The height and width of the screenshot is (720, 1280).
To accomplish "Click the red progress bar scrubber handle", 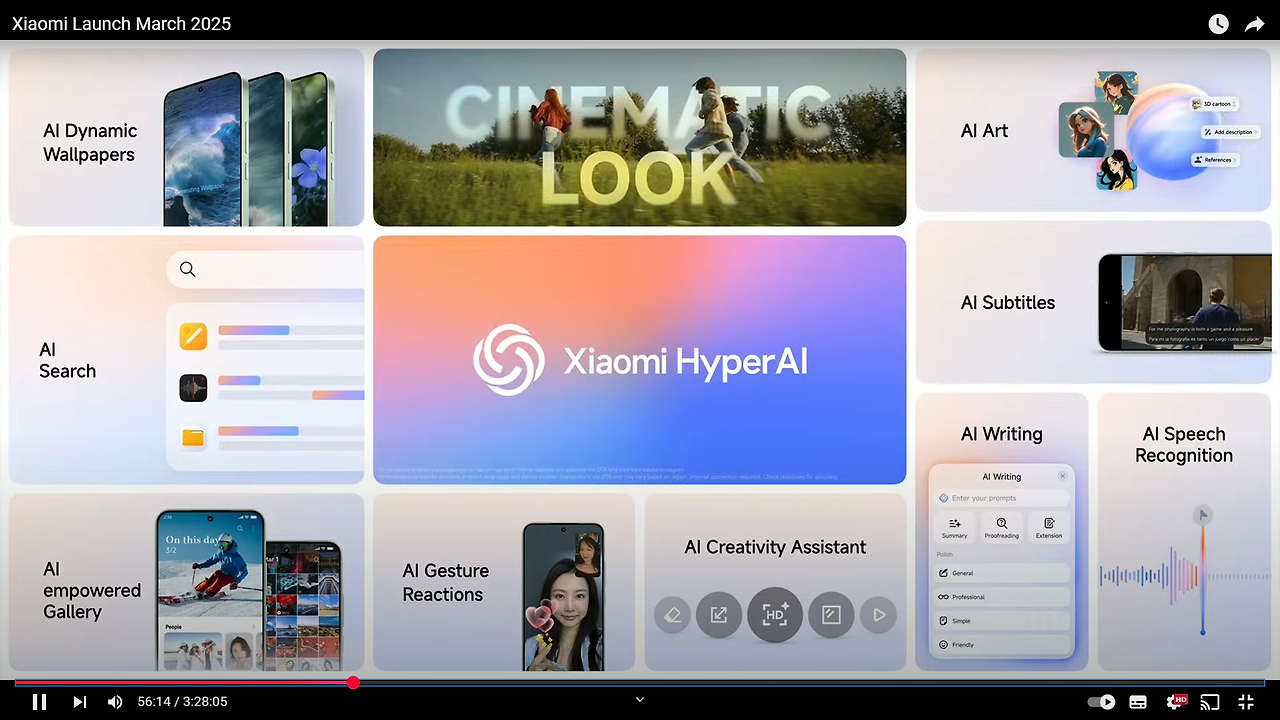I will (353, 683).
